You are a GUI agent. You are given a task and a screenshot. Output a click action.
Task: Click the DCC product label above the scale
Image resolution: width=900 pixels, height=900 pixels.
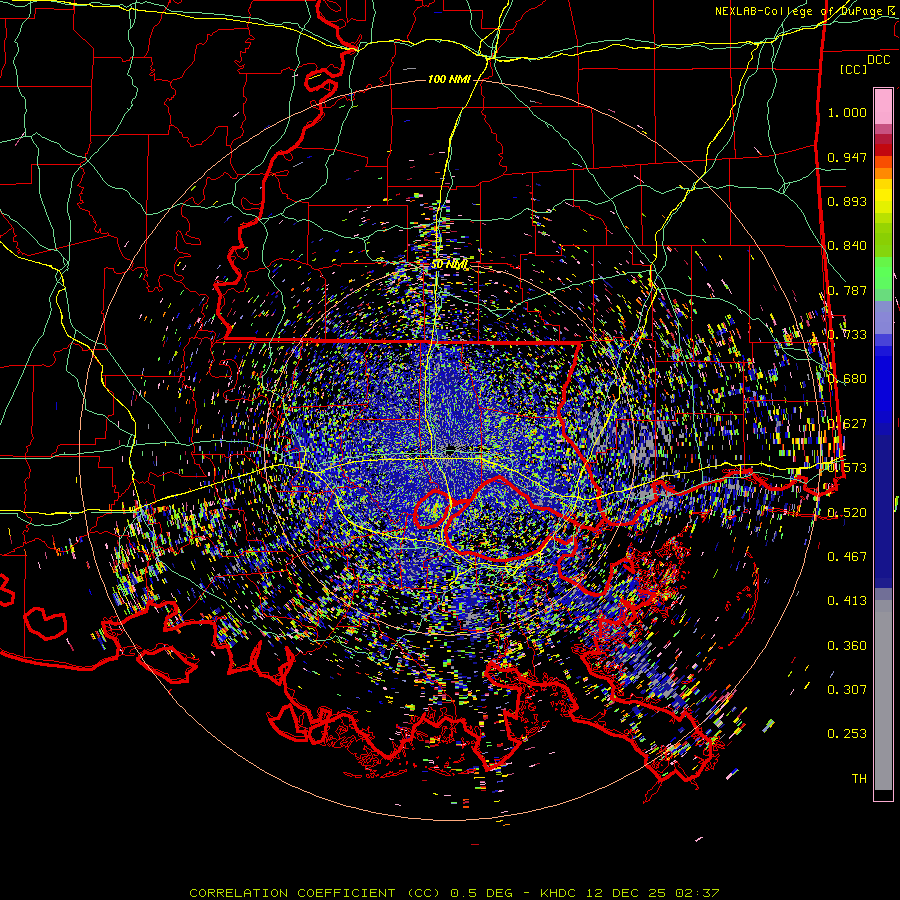[878, 59]
